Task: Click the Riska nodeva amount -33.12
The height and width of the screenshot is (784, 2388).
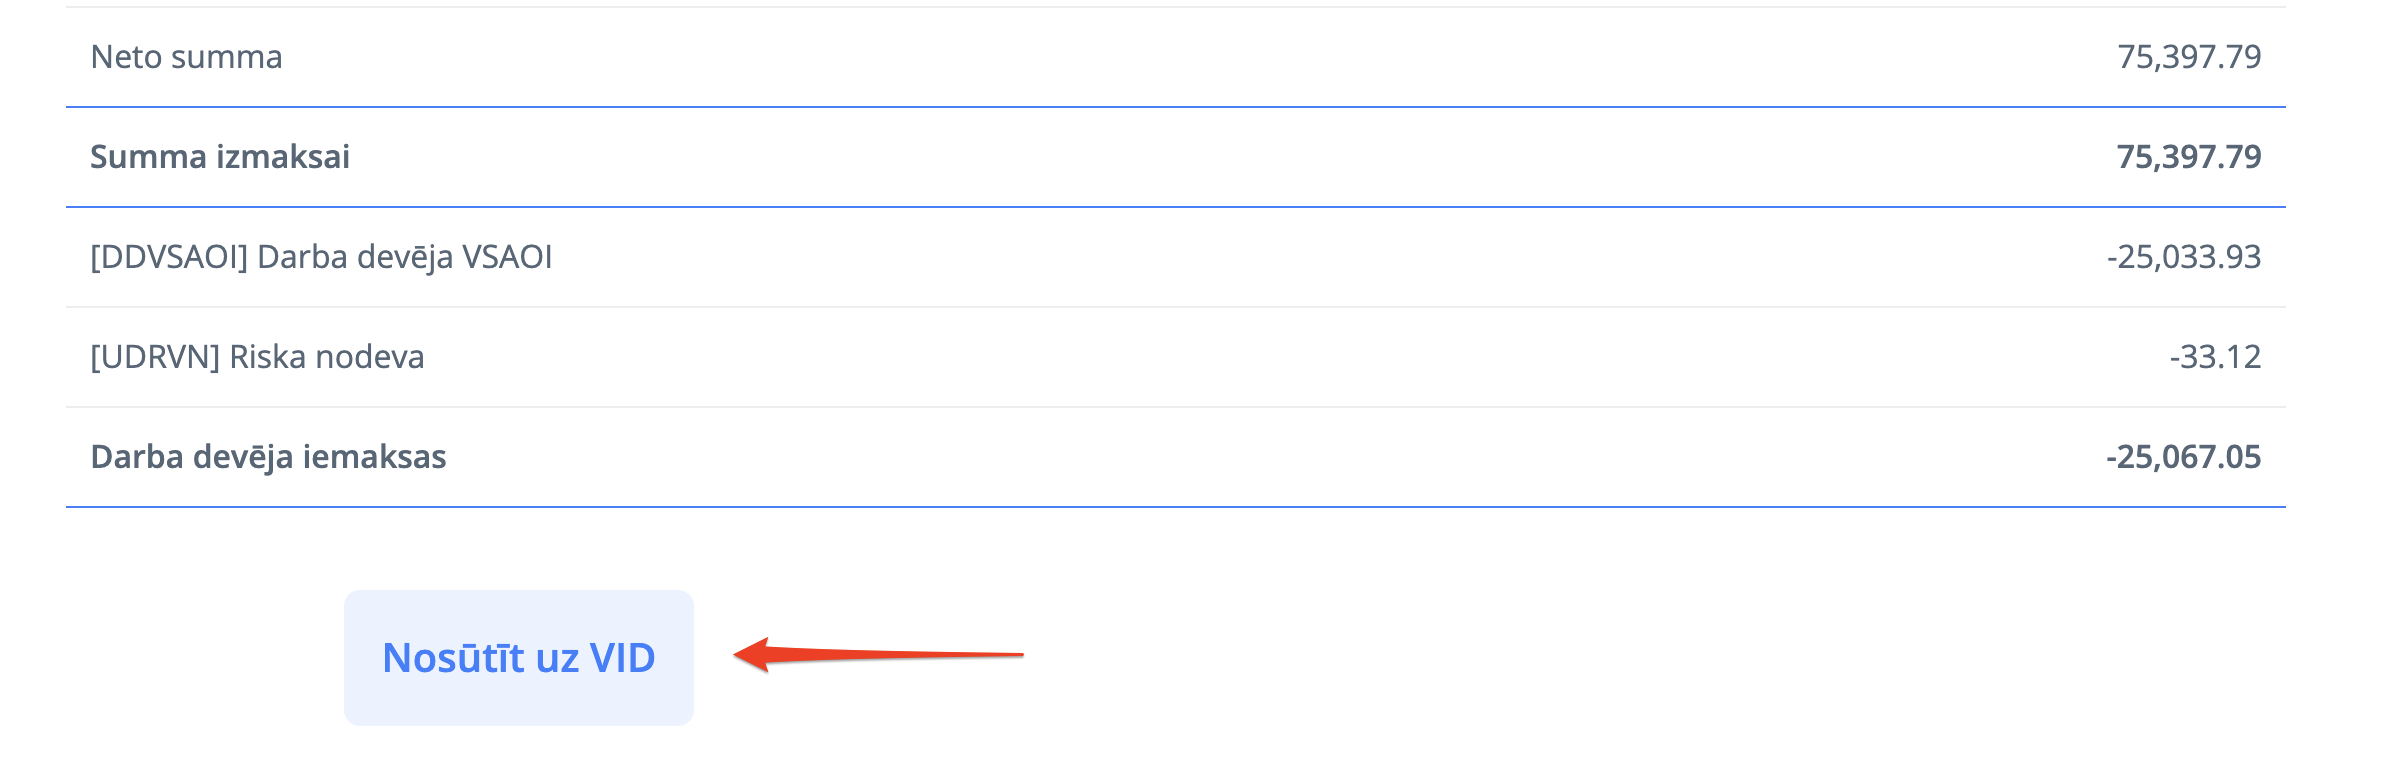Action: pyautogui.click(x=2215, y=357)
